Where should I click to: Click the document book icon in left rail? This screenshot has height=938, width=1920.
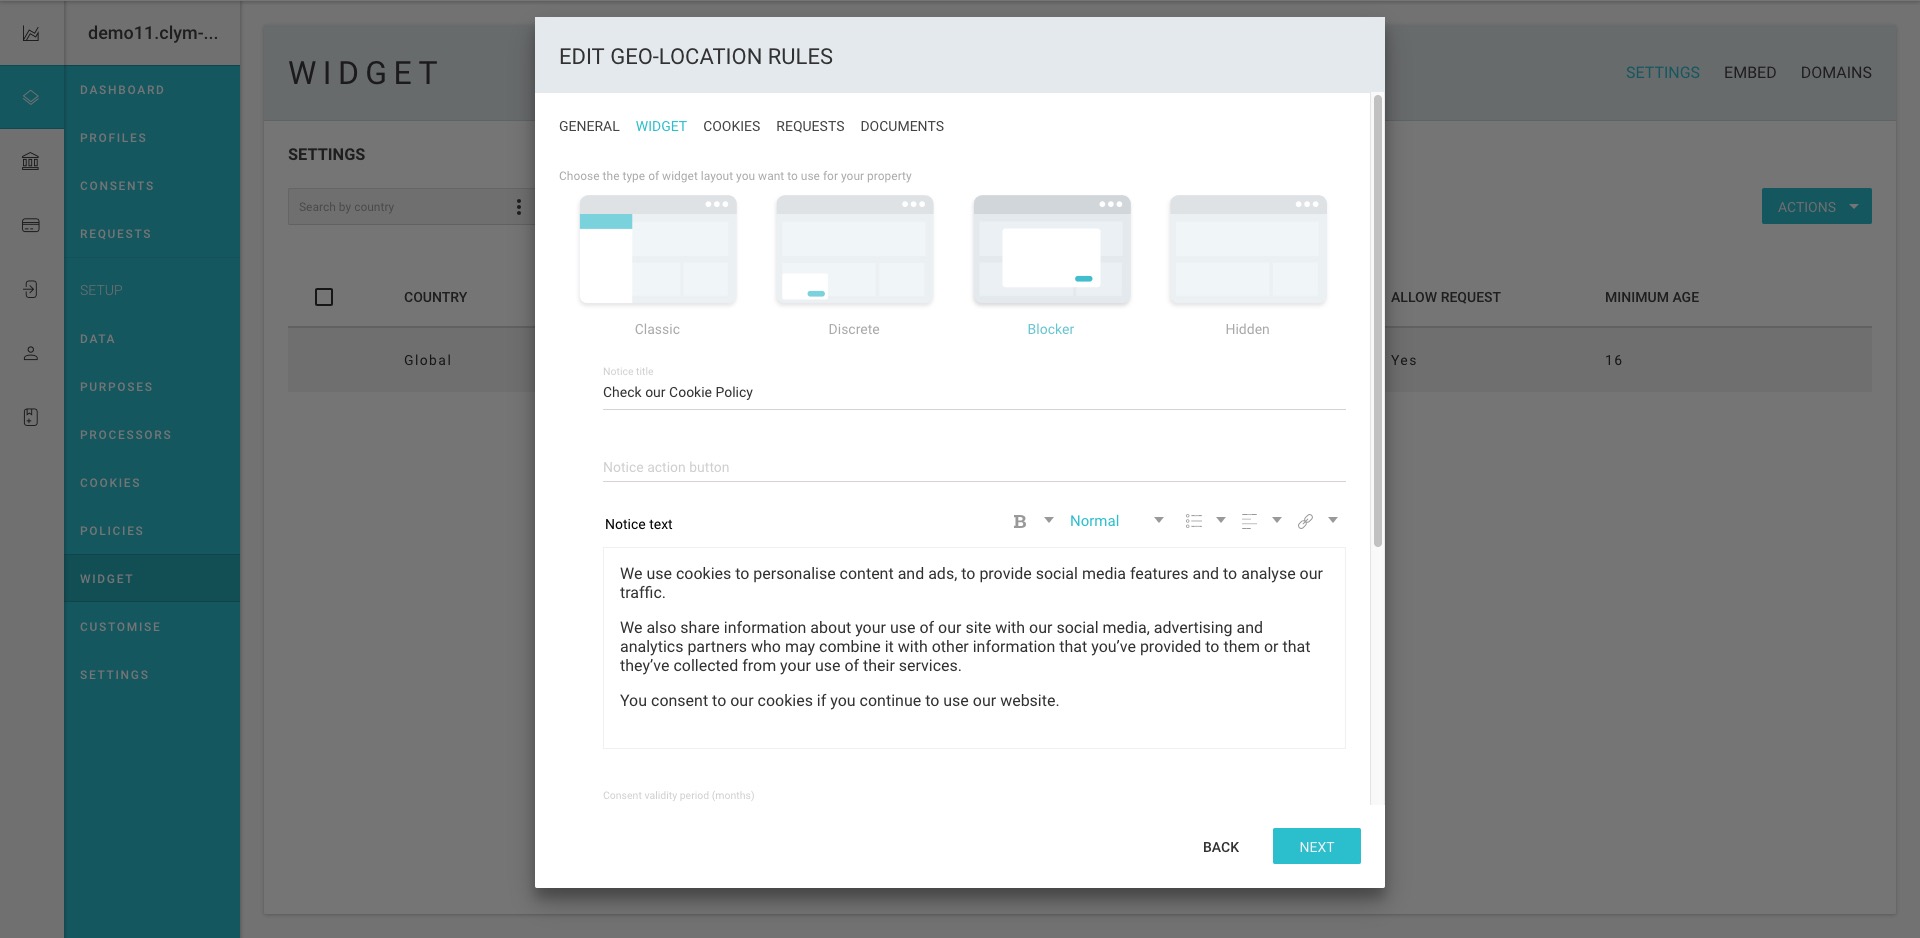[x=31, y=417]
